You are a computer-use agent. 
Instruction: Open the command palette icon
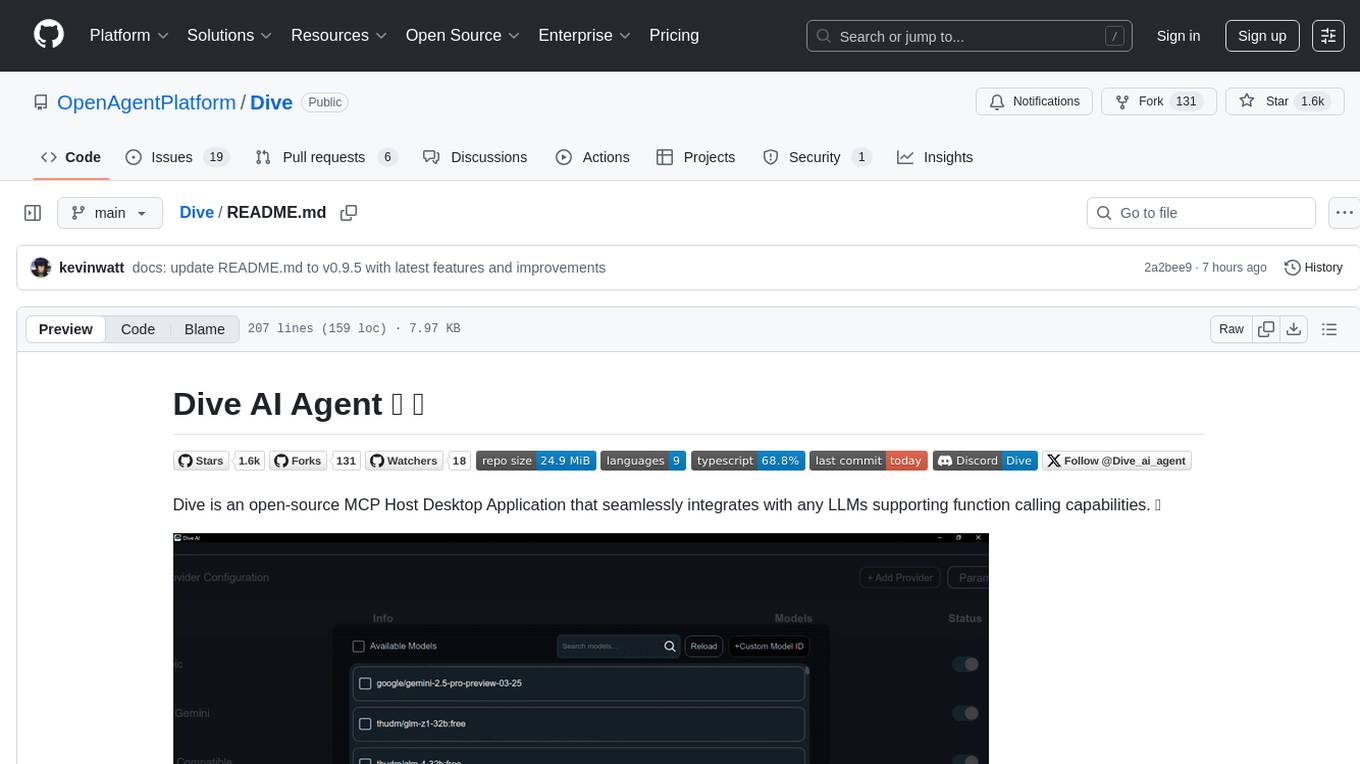(x=1328, y=36)
